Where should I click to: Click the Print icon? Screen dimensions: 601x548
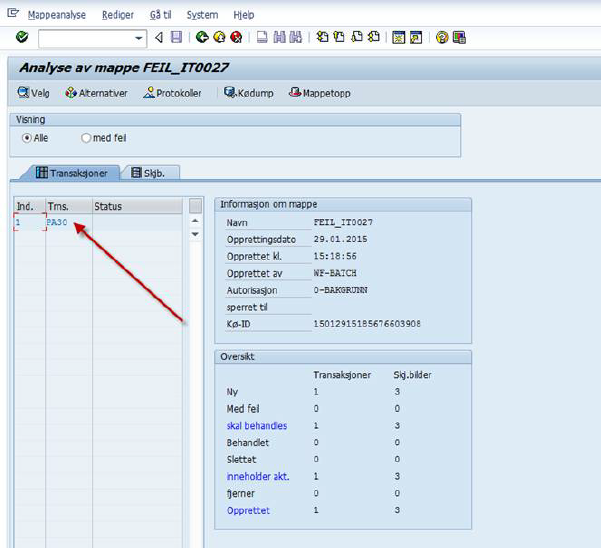pyautogui.click(x=262, y=37)
